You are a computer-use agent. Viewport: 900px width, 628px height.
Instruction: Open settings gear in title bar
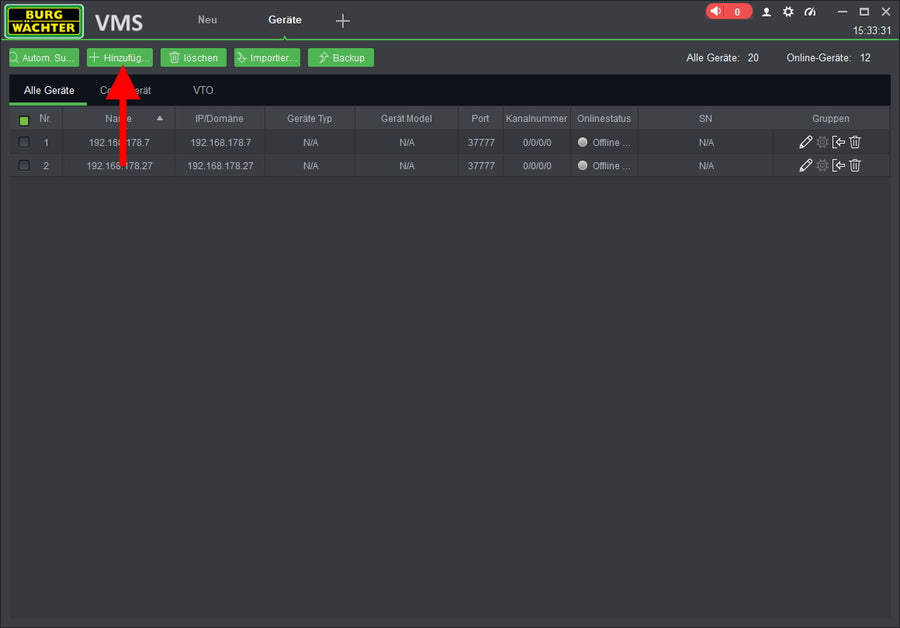click(x=788, y=12)
